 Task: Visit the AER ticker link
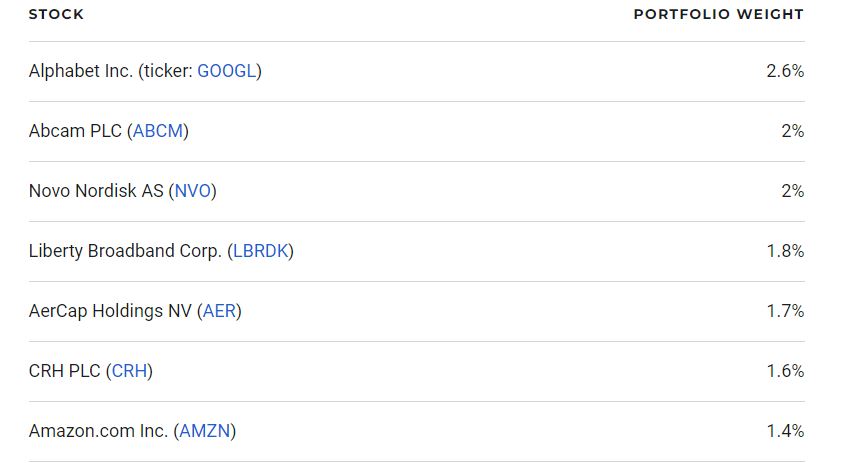219,311
